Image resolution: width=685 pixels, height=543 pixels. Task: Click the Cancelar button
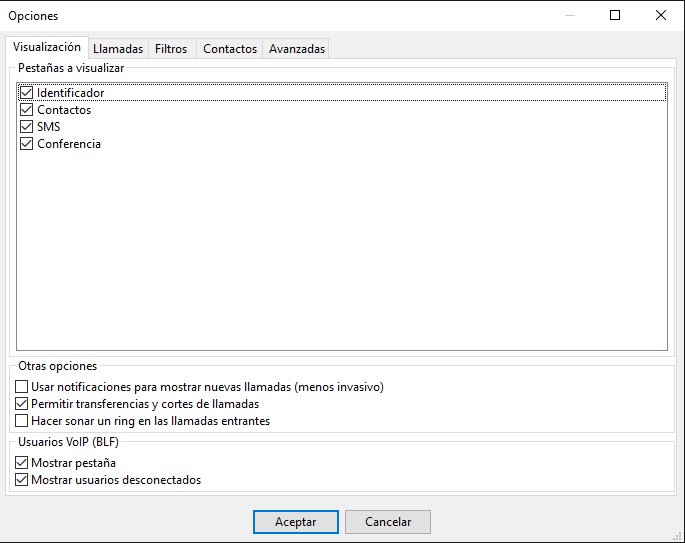coord(388,522)
